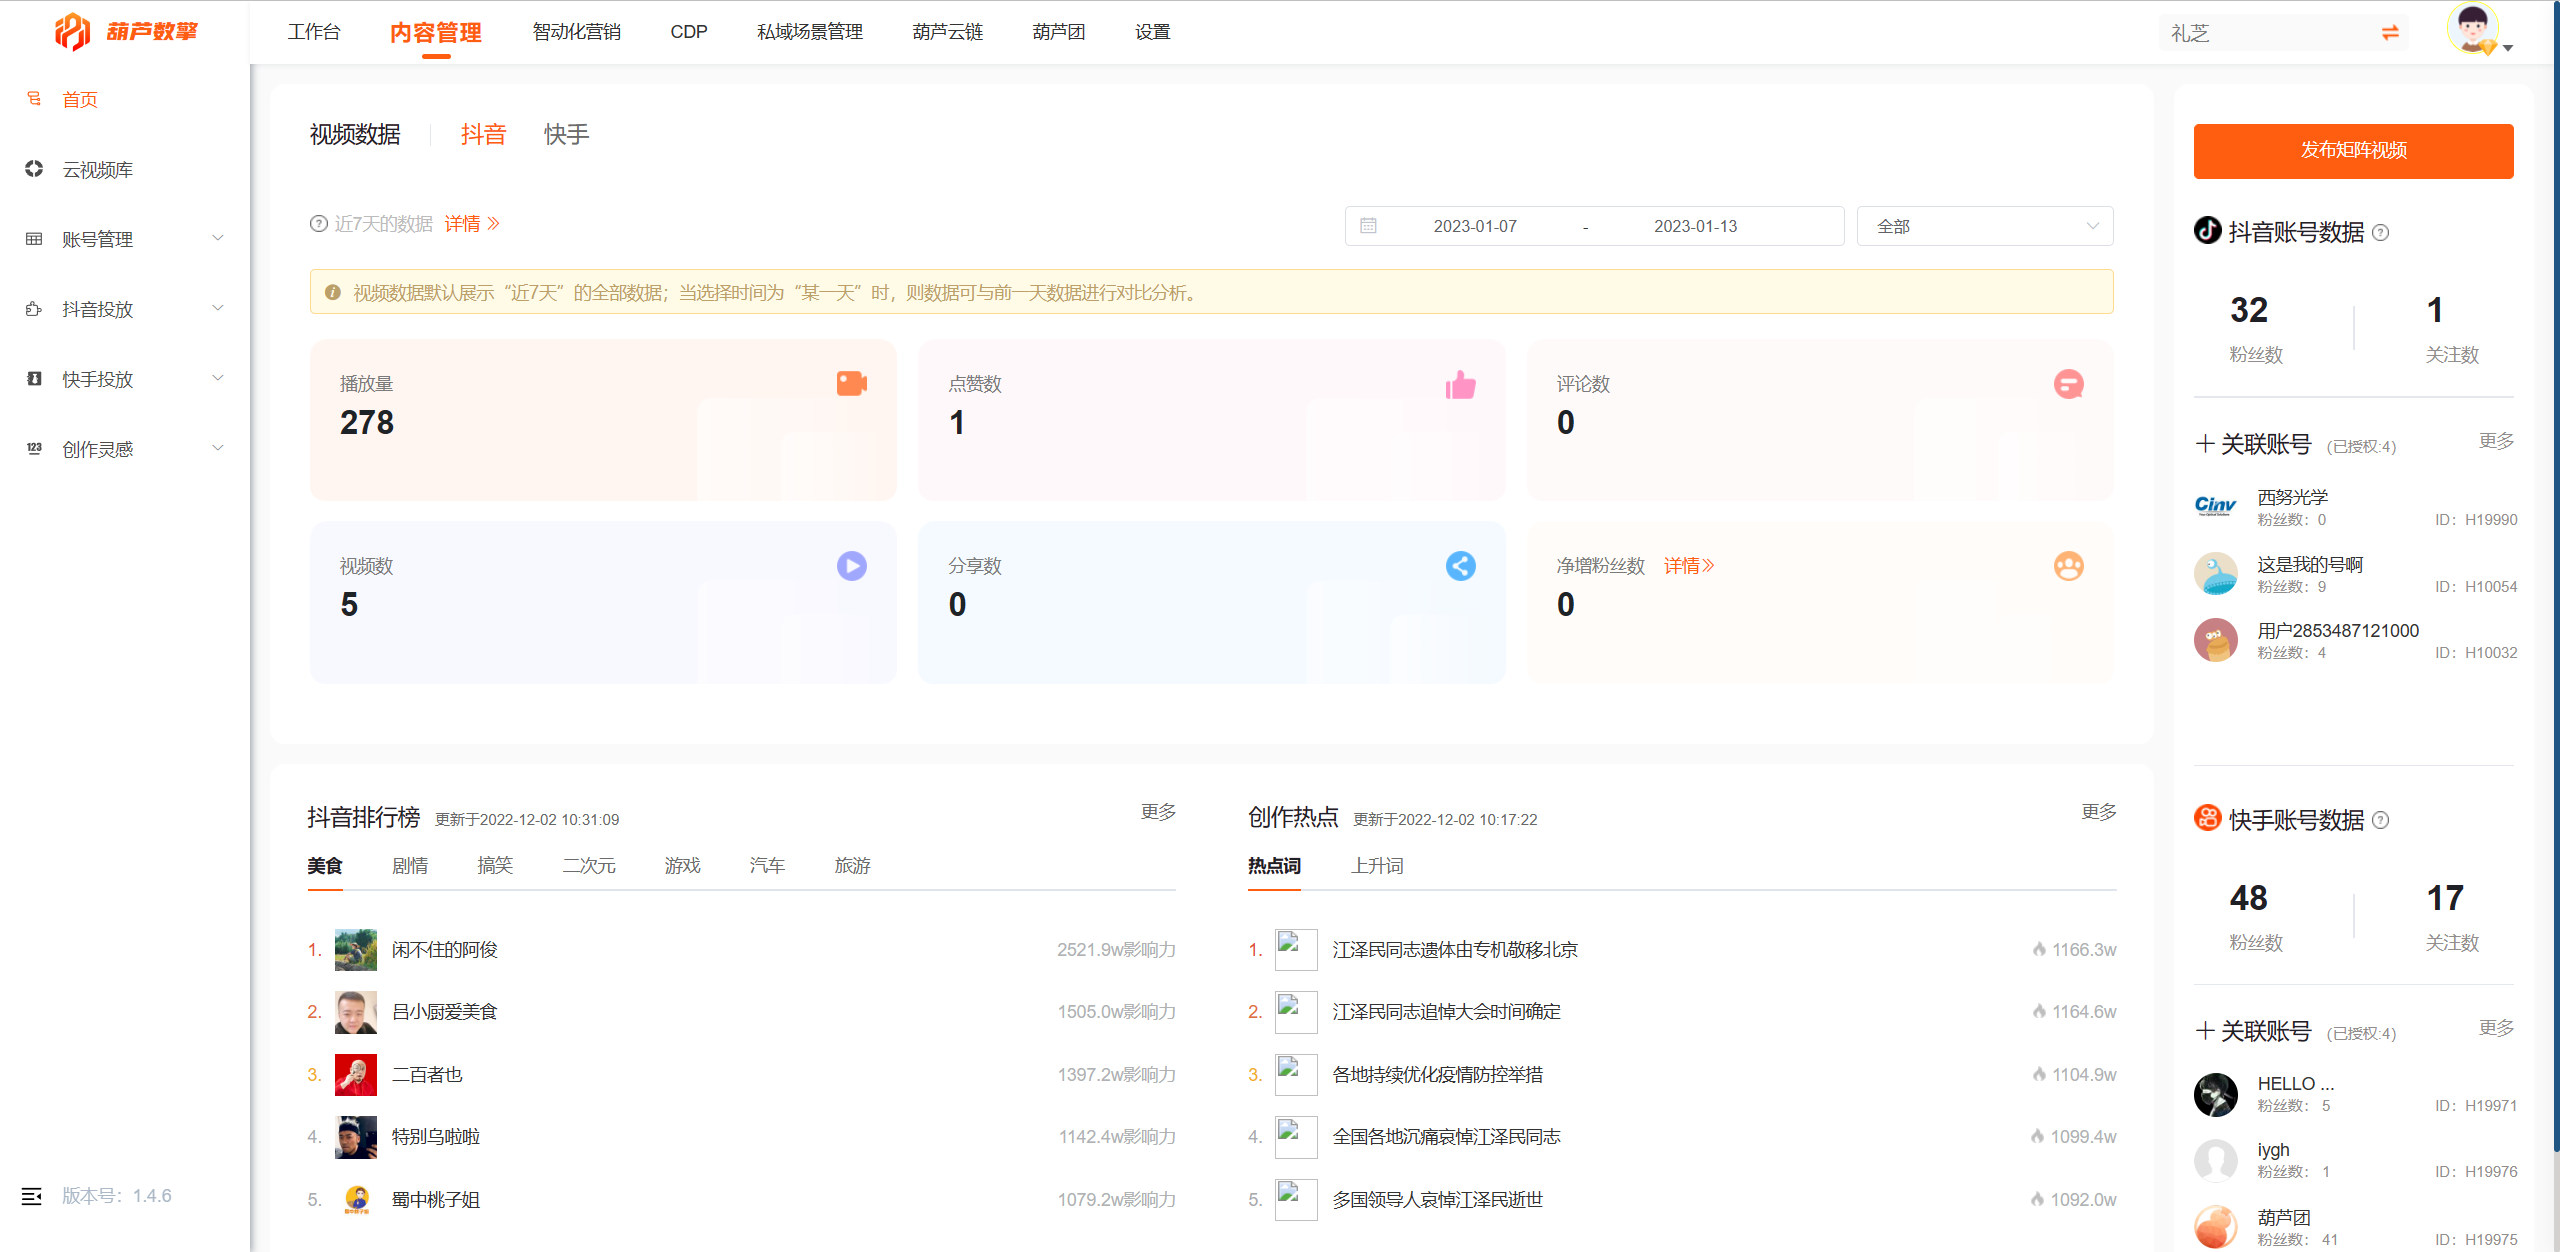
Task: Open 详情 link beside 净增粉丝数
Action: click(1689, 566)
